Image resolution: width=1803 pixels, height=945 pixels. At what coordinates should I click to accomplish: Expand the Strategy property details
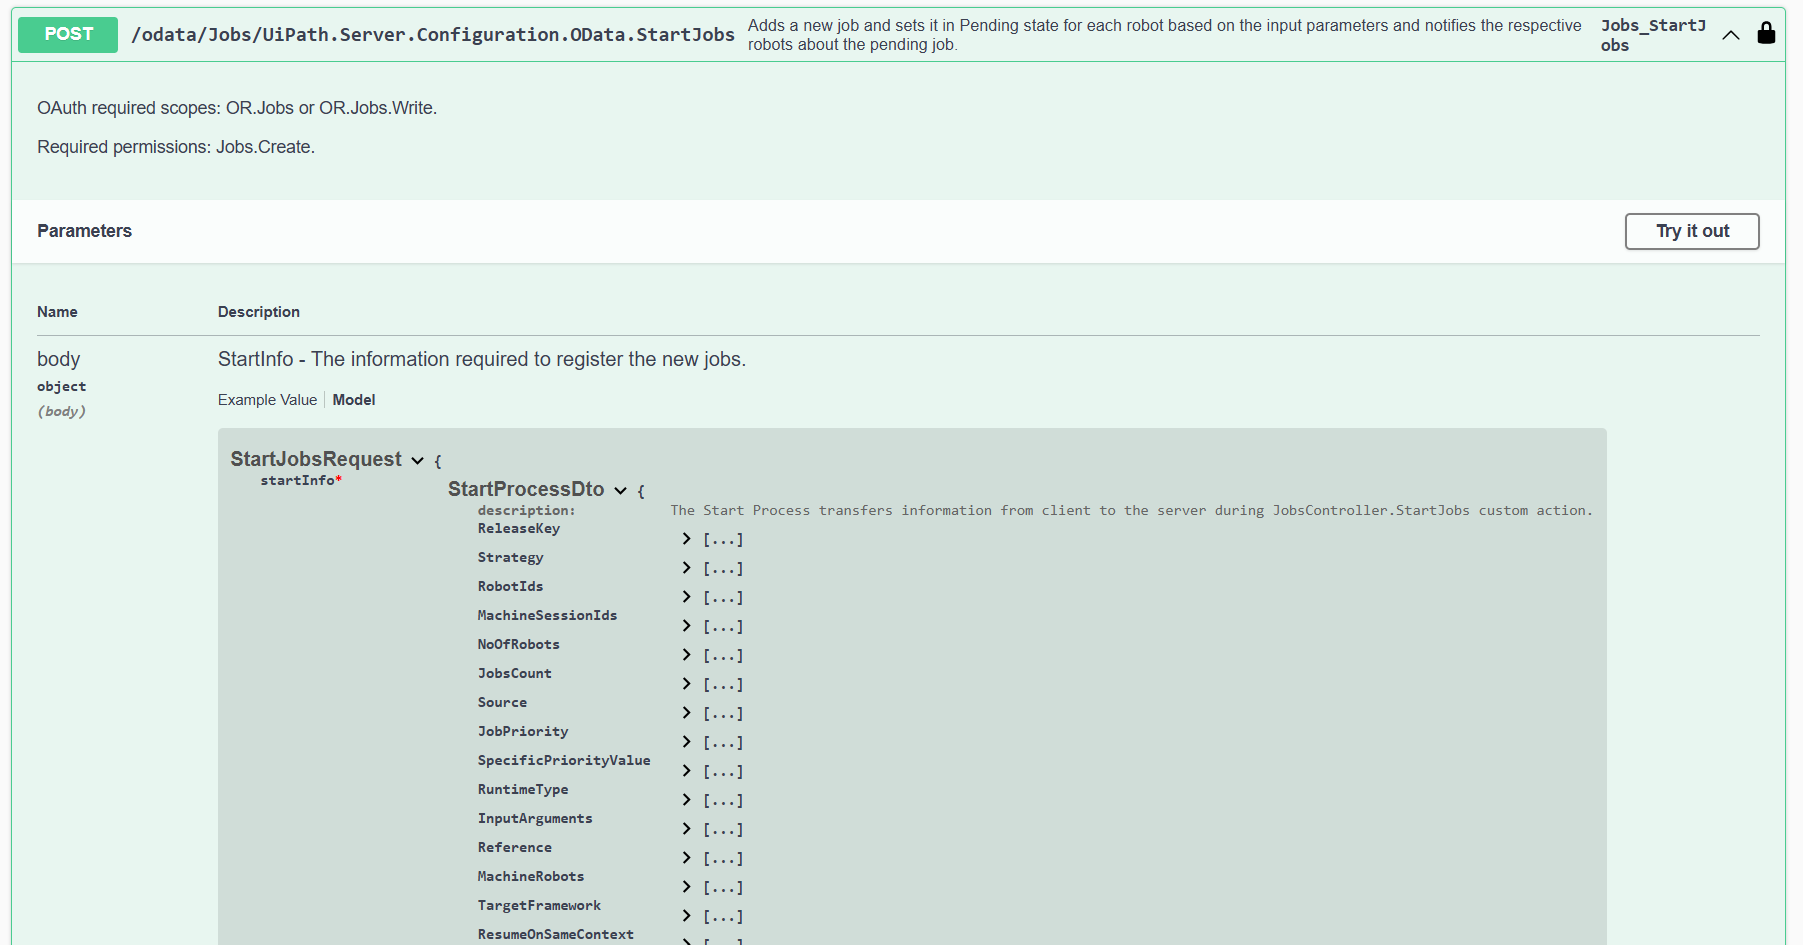point(686,568)
